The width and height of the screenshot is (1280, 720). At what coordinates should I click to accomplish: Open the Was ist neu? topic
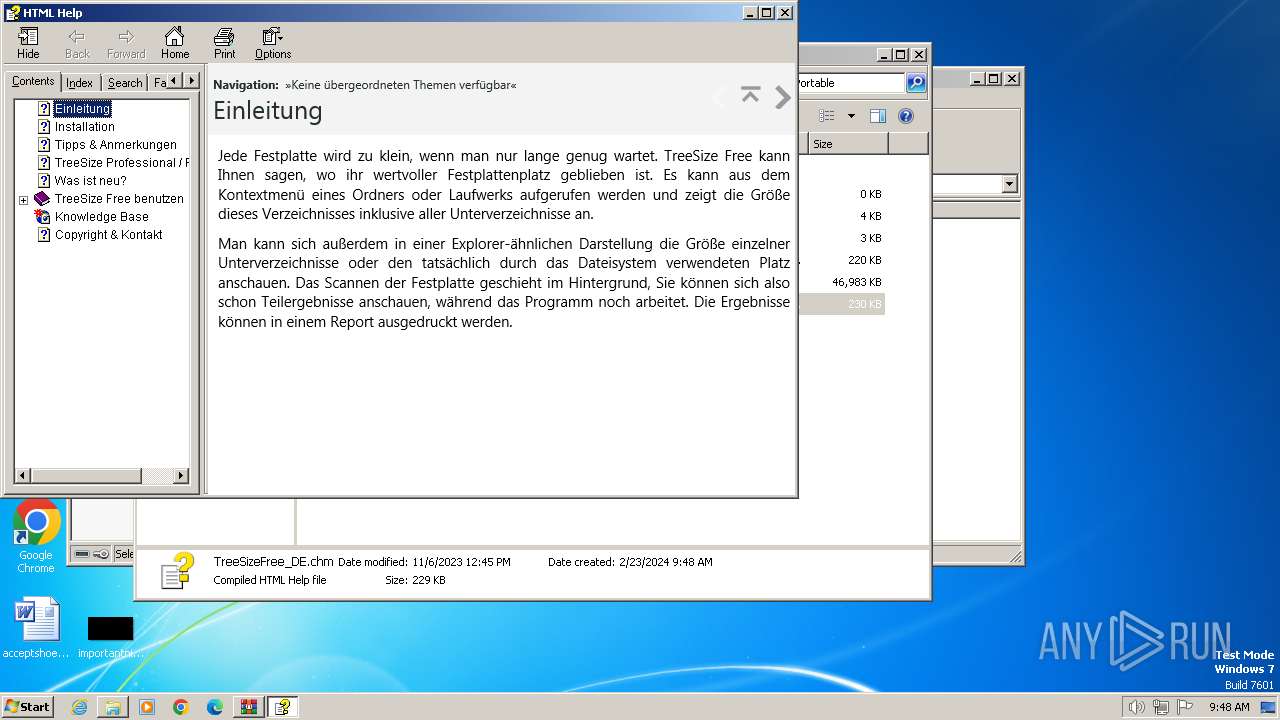(x=91, y=181)
